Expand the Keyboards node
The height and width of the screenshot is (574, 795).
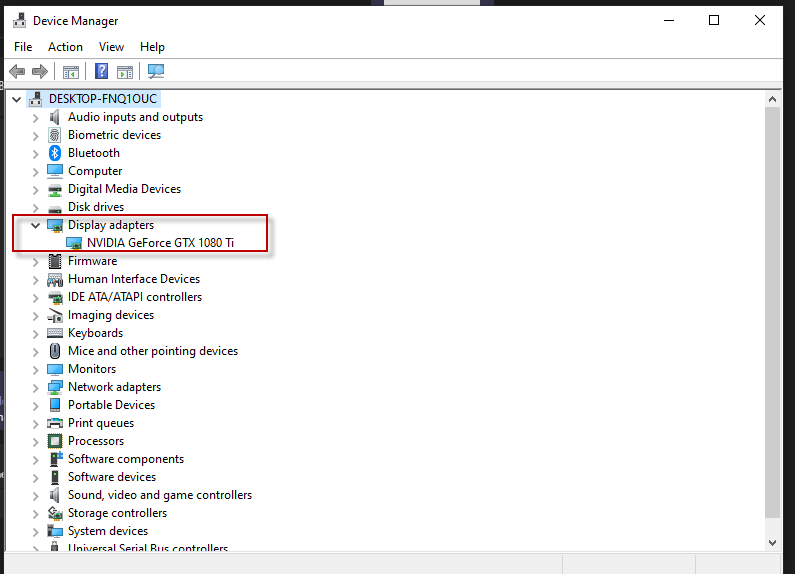tap(35, 334)
